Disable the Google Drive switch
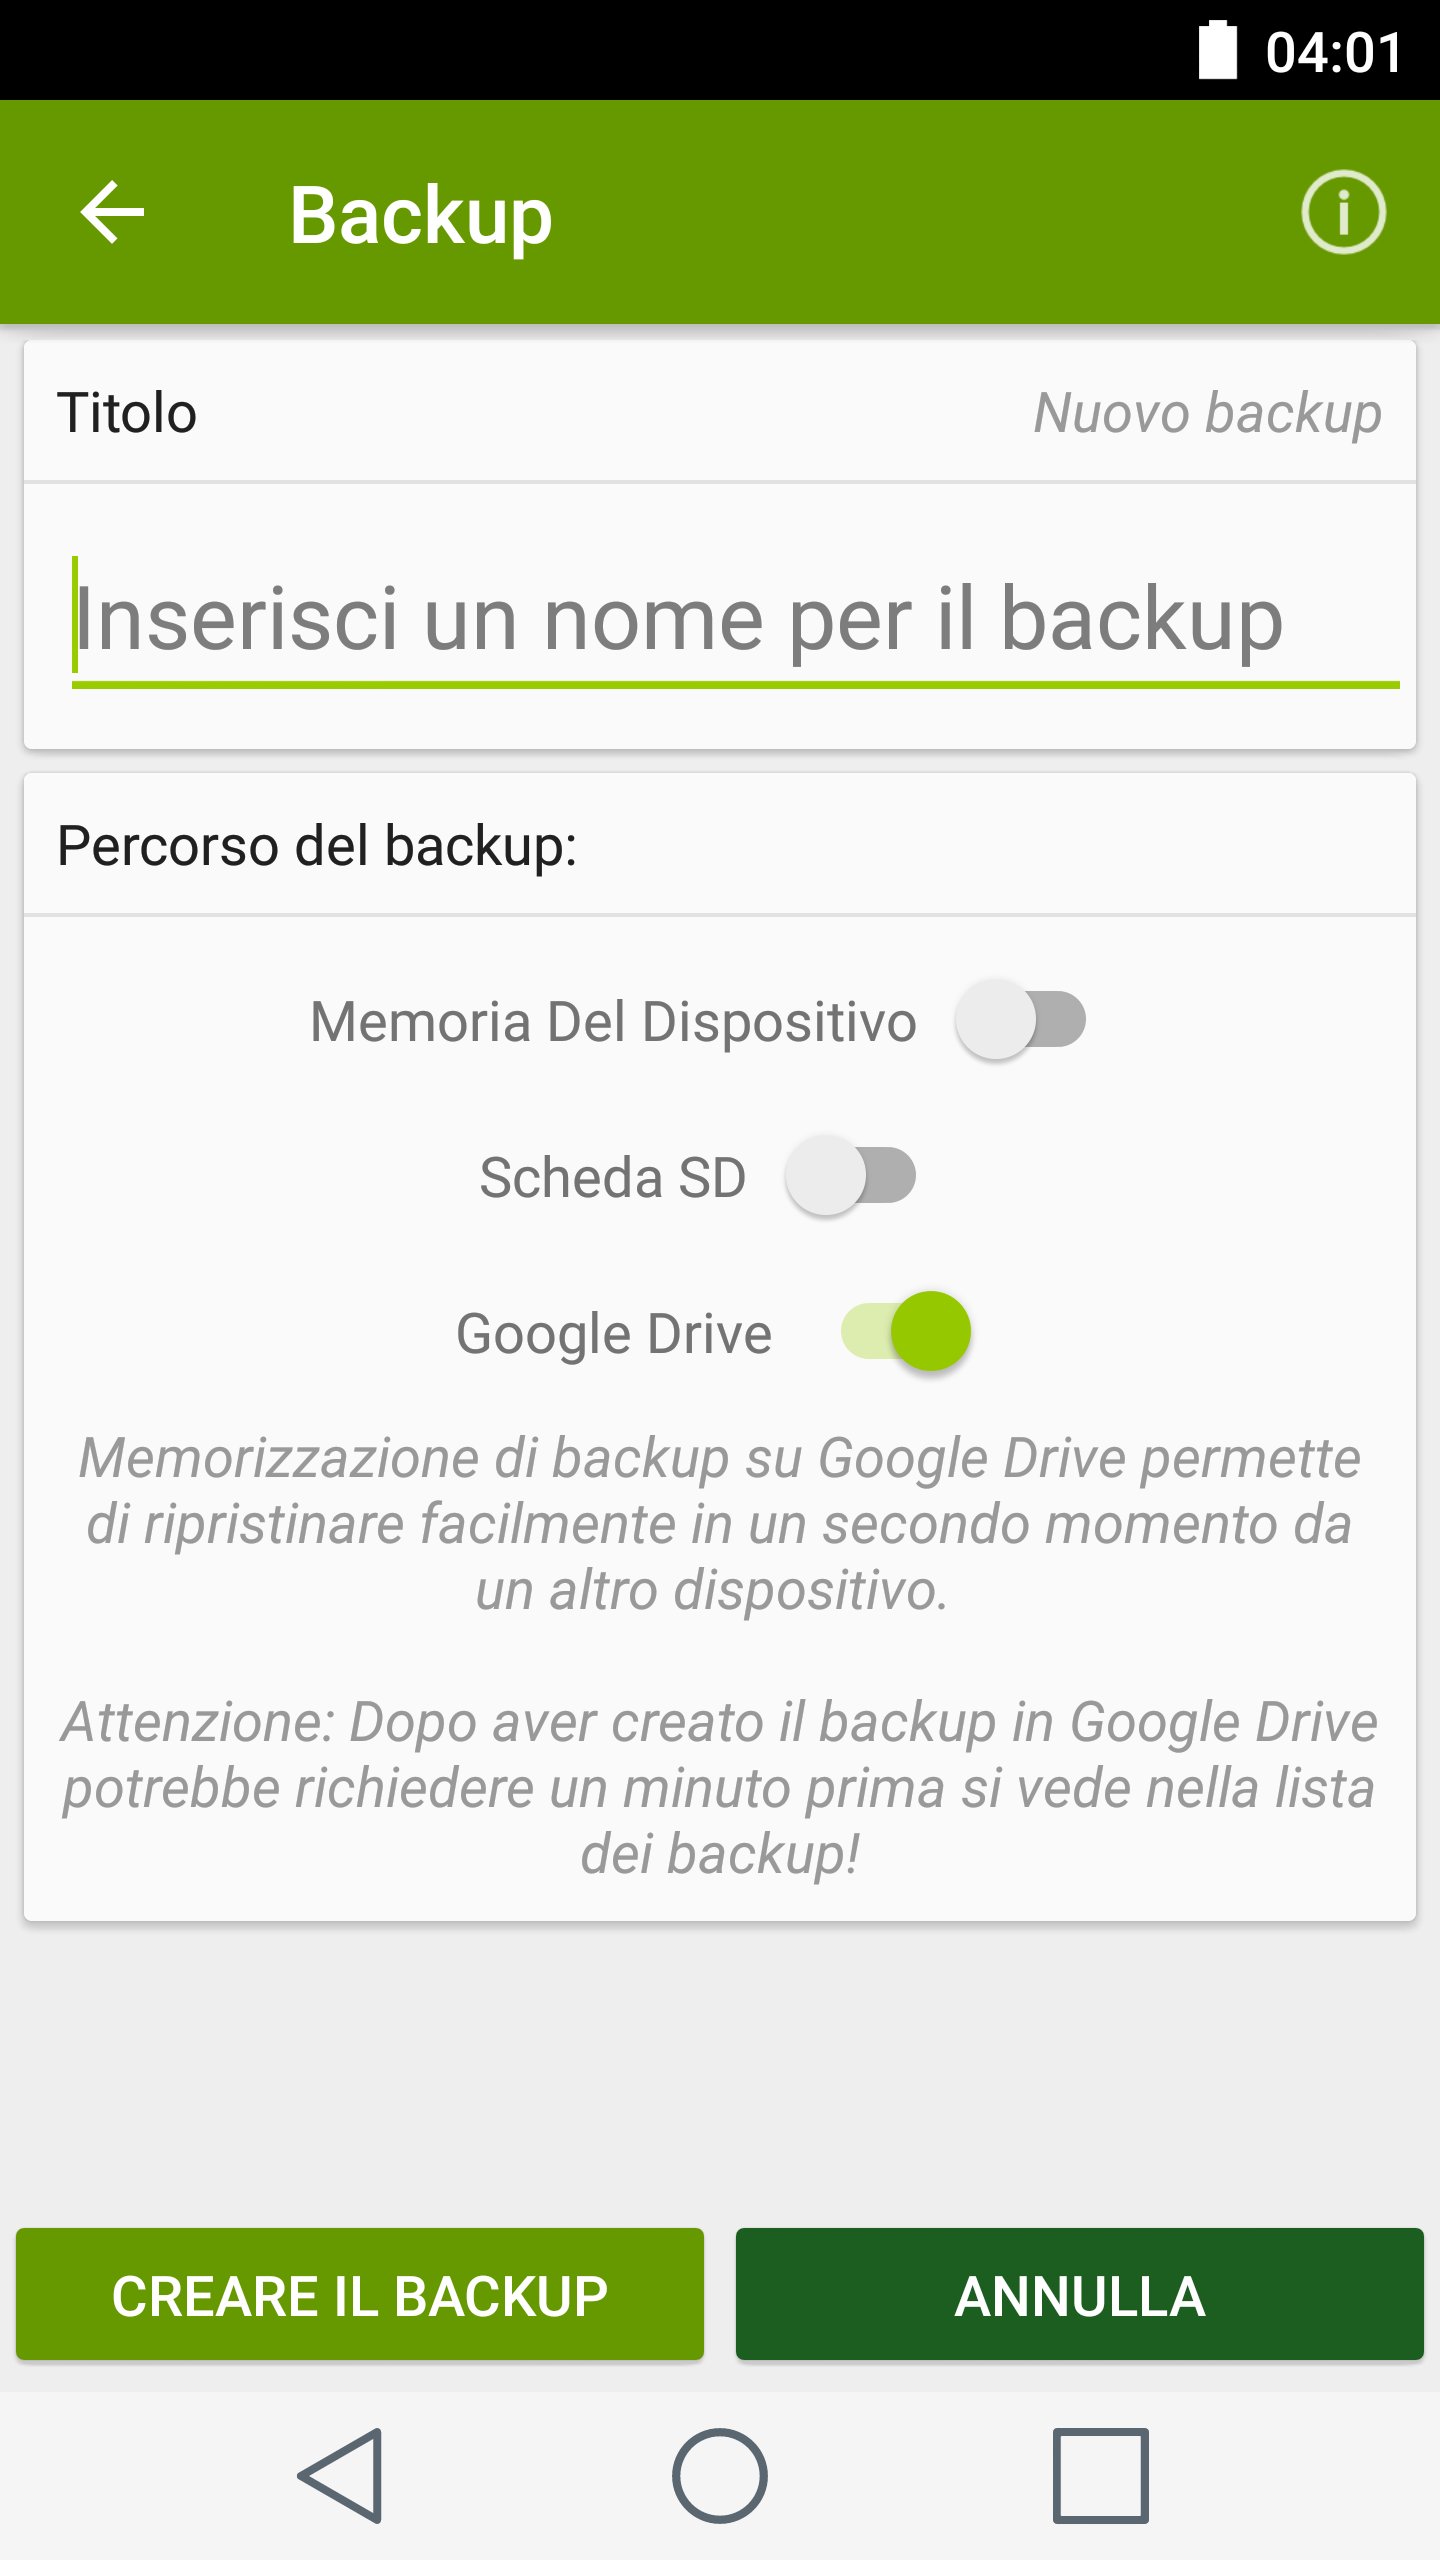1440x2560 pixels. pos(906,1332)
